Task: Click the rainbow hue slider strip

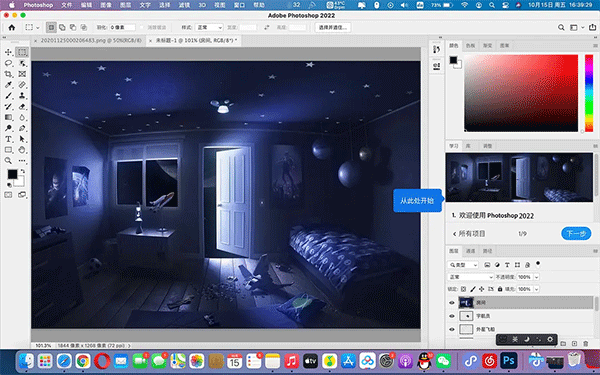Action: (x=589, y=93)
